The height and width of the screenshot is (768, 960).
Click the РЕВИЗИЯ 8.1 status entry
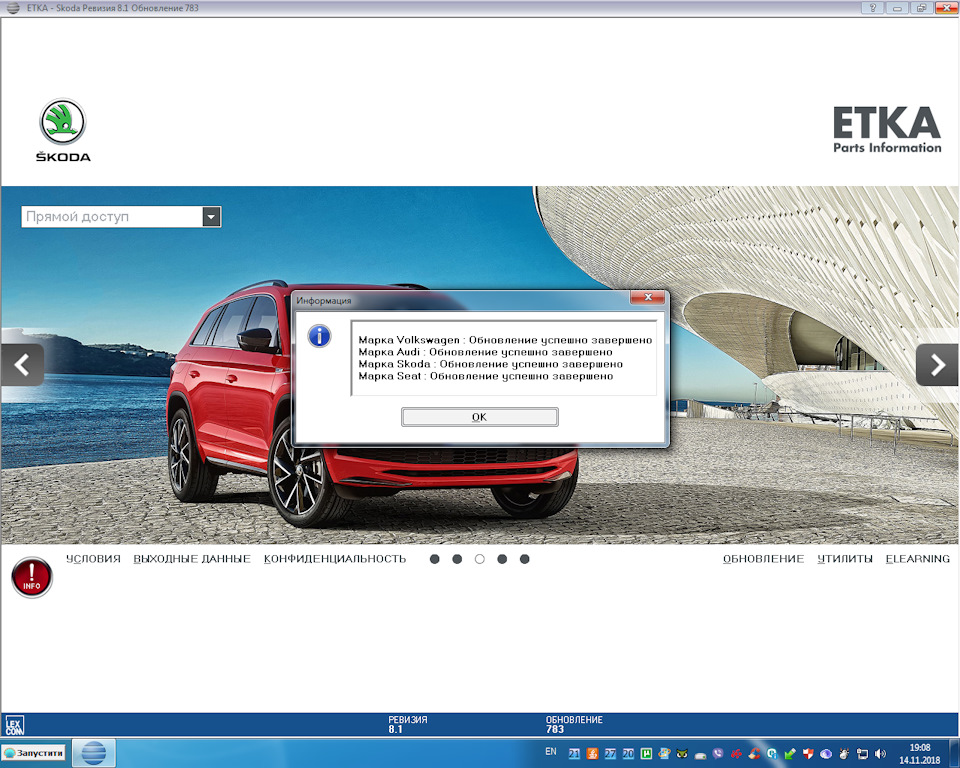408,725
